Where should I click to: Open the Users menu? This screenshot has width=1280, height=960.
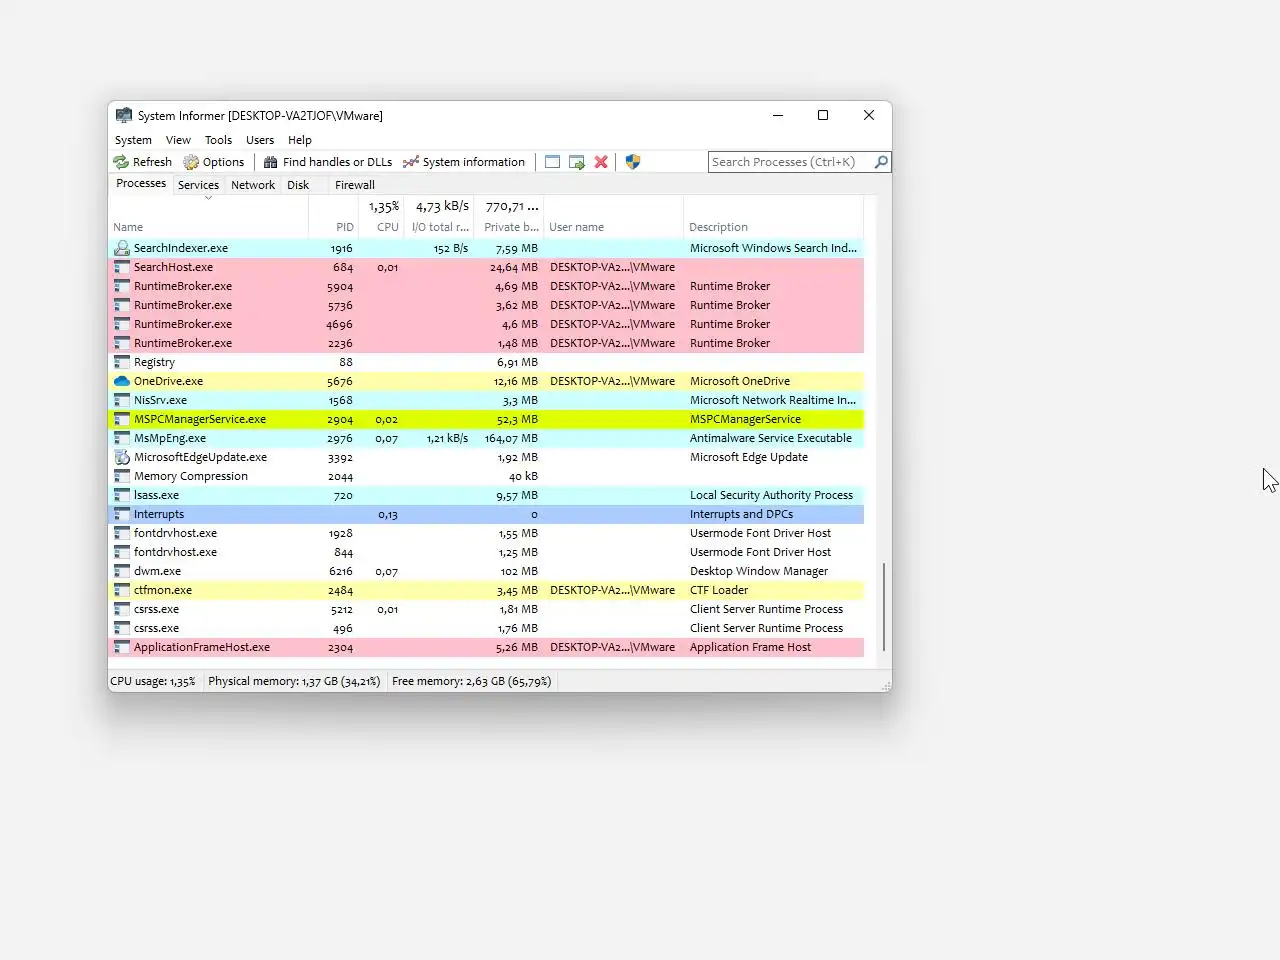pos(260,140)
